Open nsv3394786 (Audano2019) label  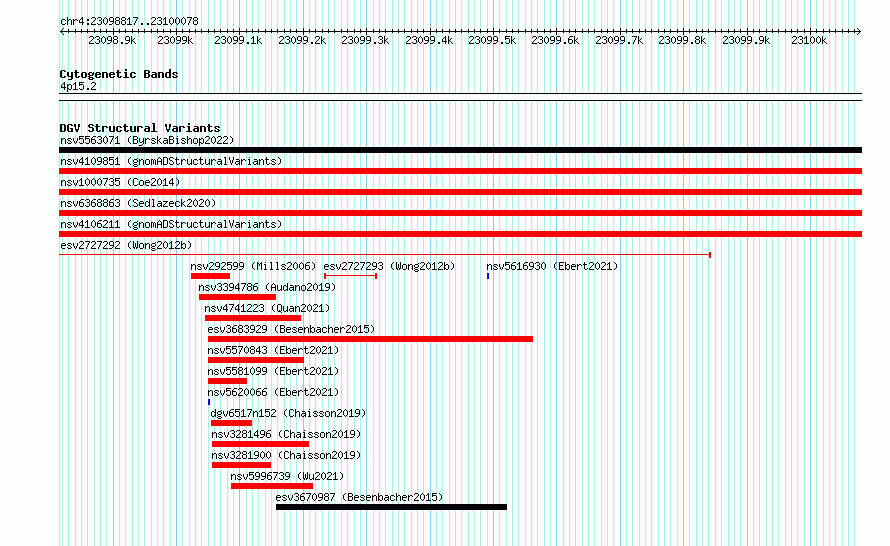pyautogui.click(x=267, y=287)
